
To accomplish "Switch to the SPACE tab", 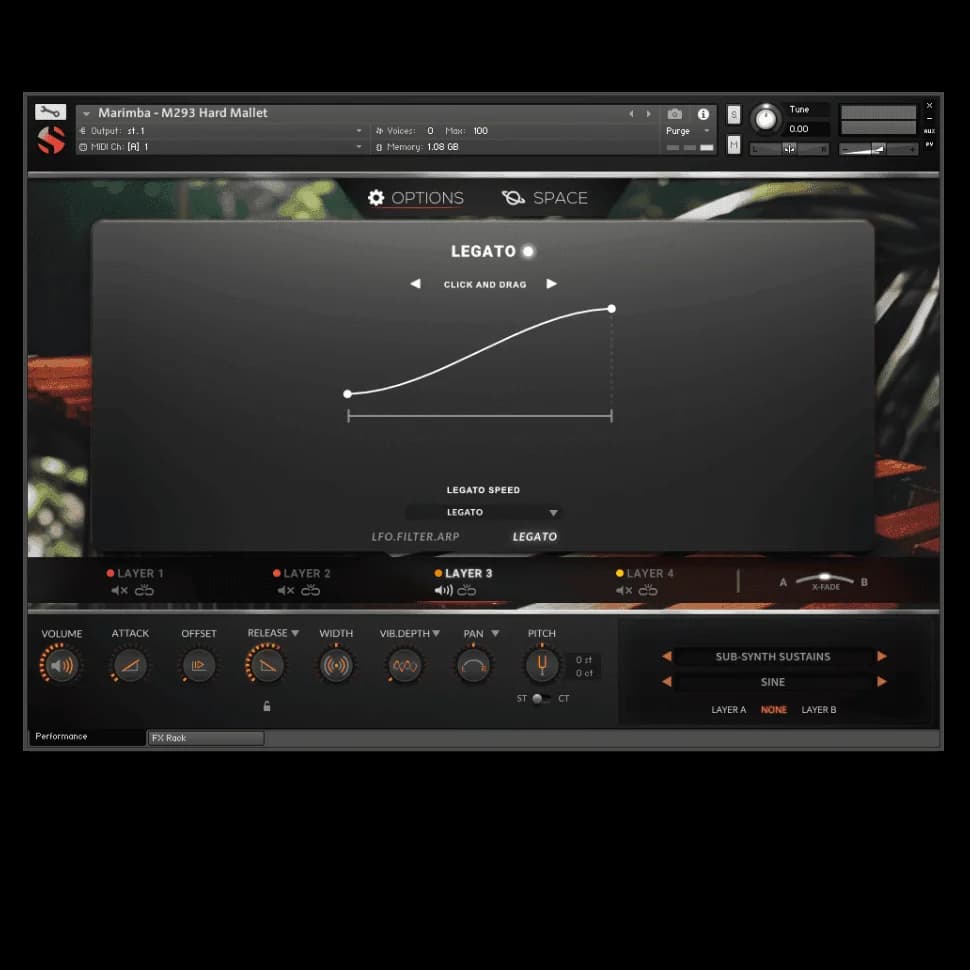I will click(559, 198).
